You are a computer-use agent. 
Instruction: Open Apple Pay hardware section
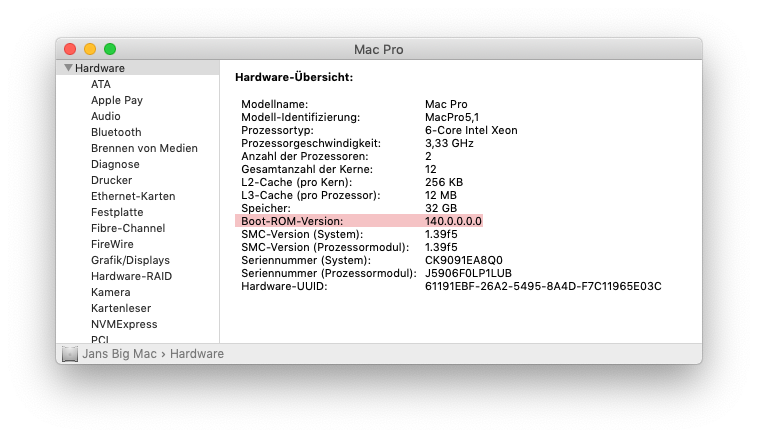tap(117, 100)
